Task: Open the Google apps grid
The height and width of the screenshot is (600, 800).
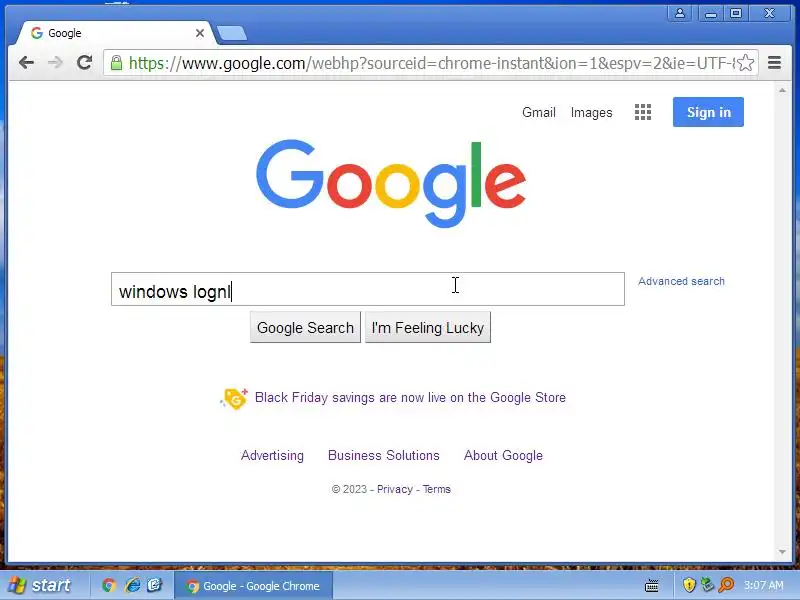Action: coord(643,112)
